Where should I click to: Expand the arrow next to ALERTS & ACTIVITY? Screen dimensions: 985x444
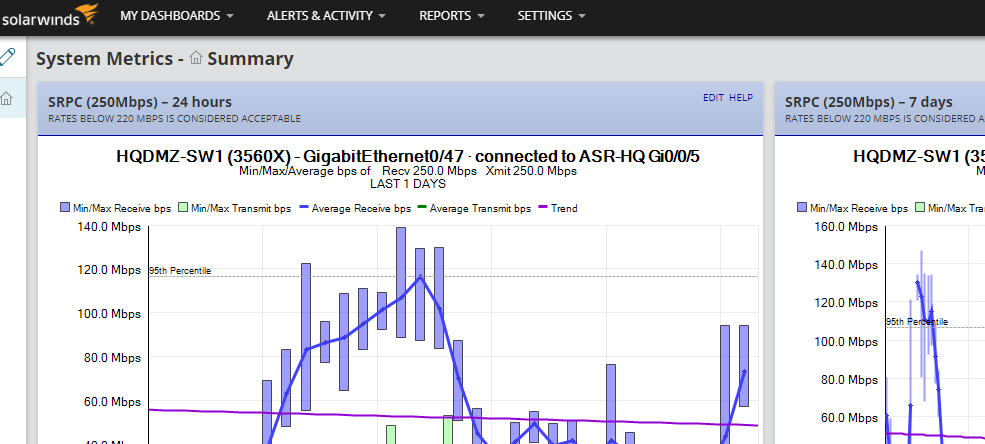382,16
